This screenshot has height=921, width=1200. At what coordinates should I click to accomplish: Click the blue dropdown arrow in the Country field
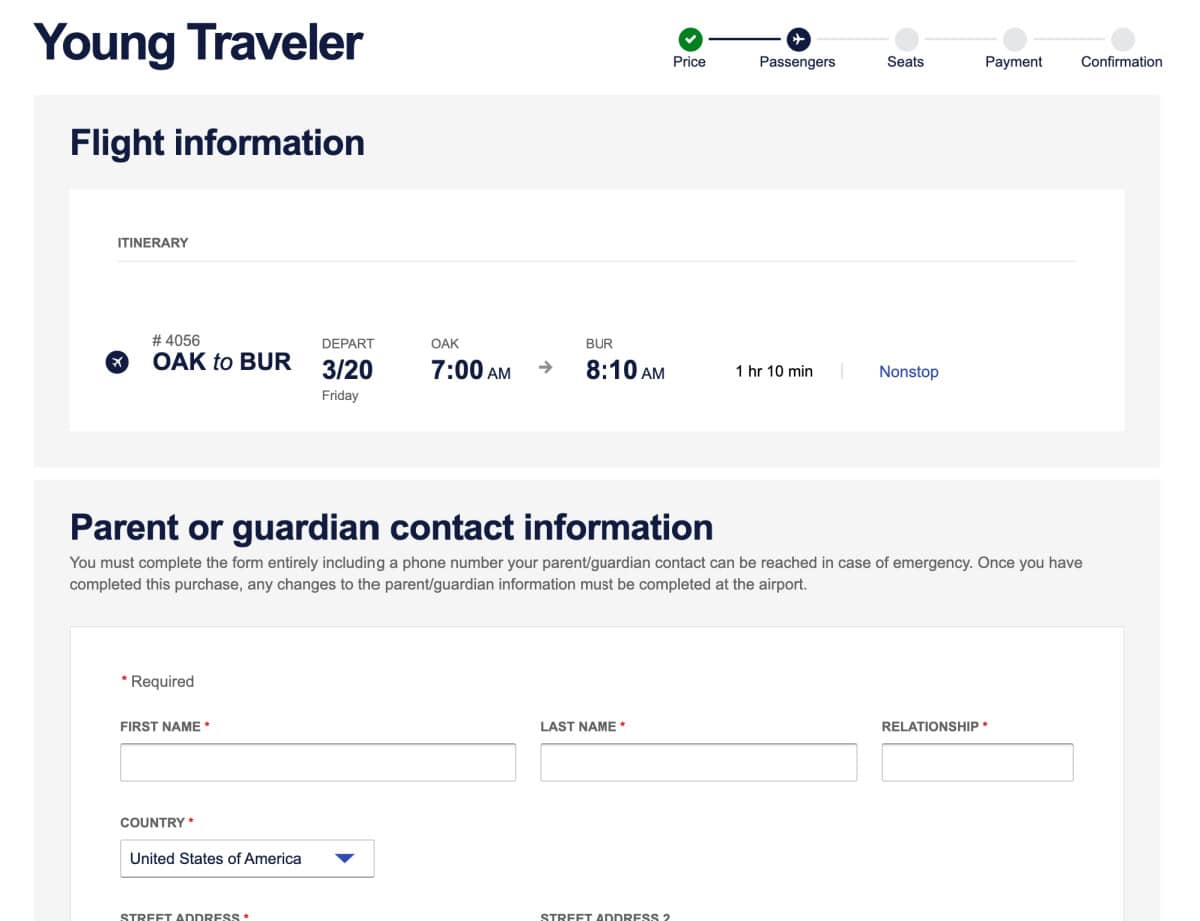point(347,858)
